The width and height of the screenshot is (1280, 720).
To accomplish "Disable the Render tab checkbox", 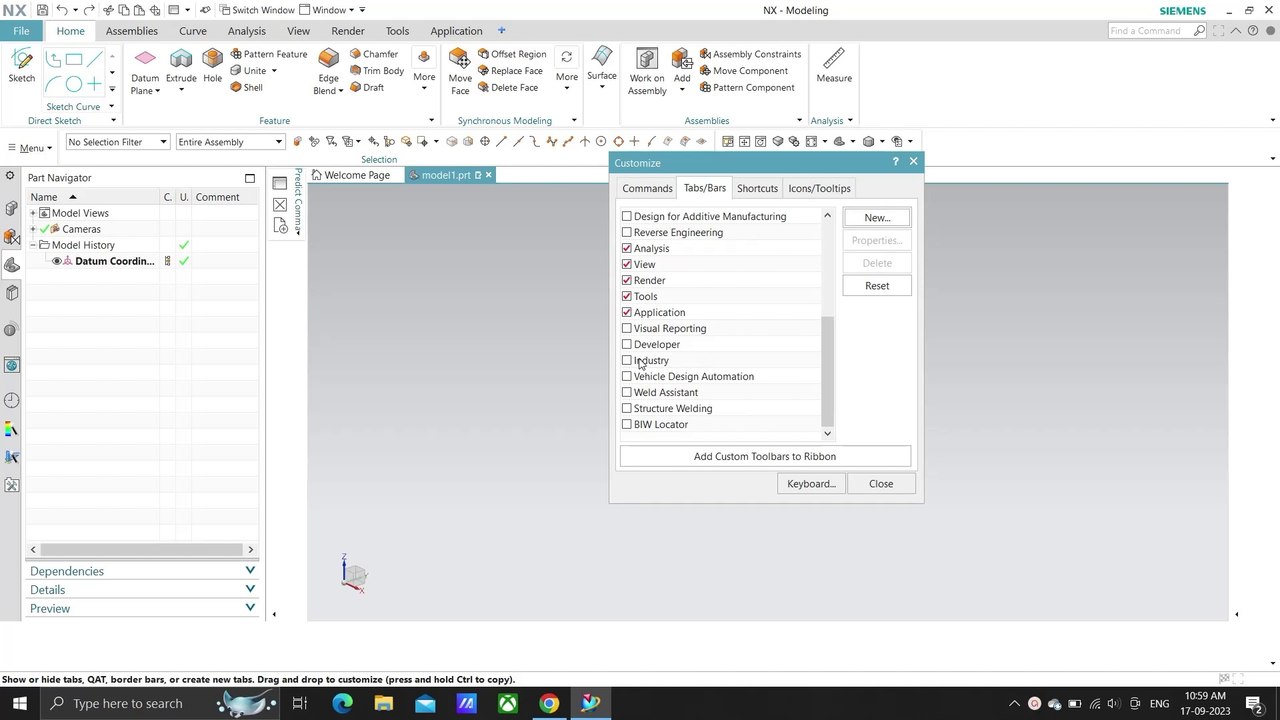I will coord(627,280).
